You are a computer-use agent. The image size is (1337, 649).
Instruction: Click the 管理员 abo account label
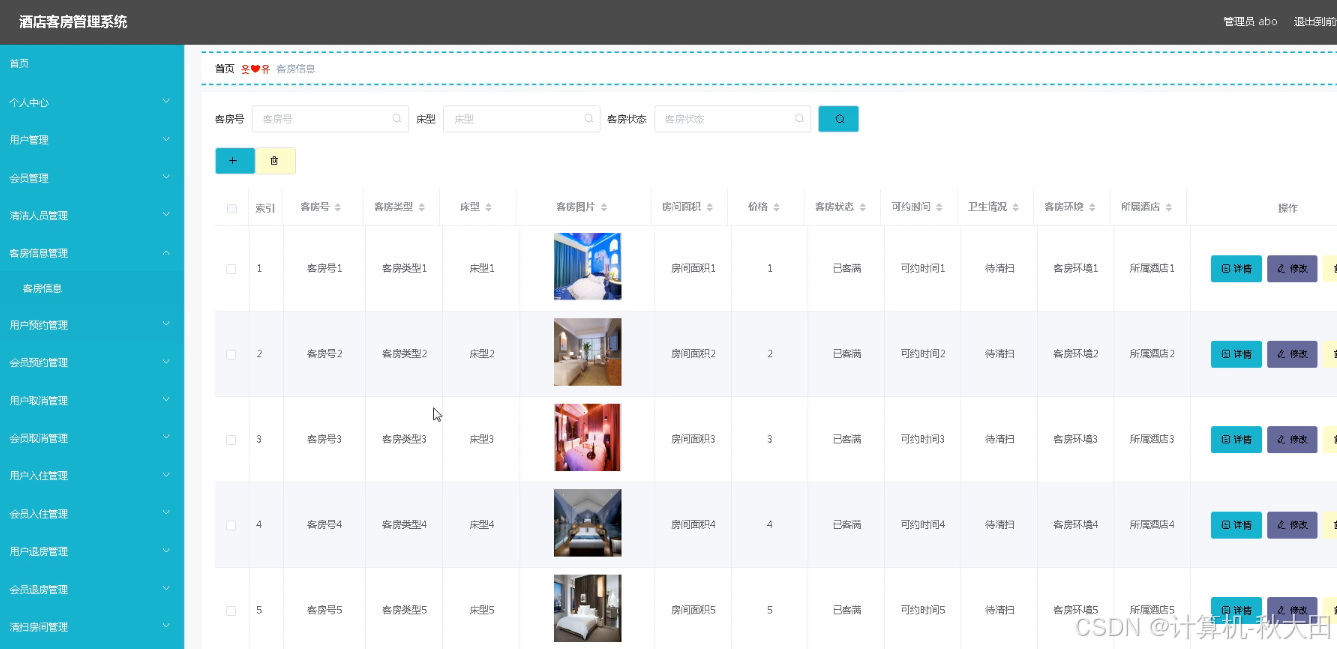[x=1250, y=22]
